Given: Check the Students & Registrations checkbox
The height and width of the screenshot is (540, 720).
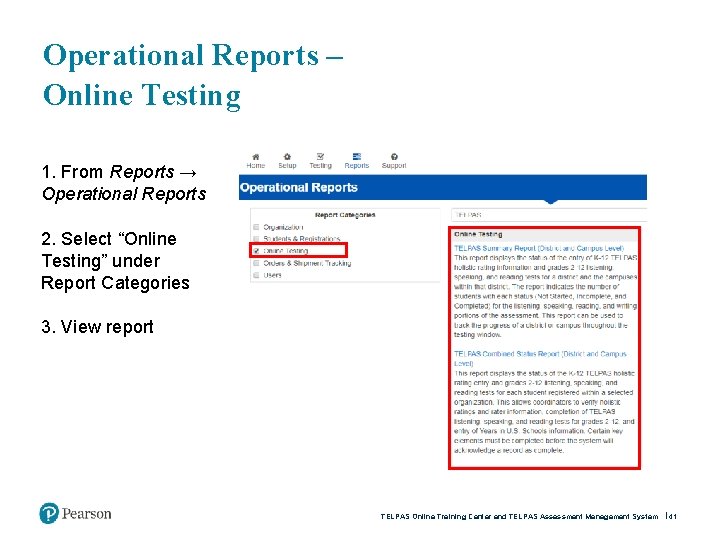Looking at the screenshot, I should [x=256, y=239].
